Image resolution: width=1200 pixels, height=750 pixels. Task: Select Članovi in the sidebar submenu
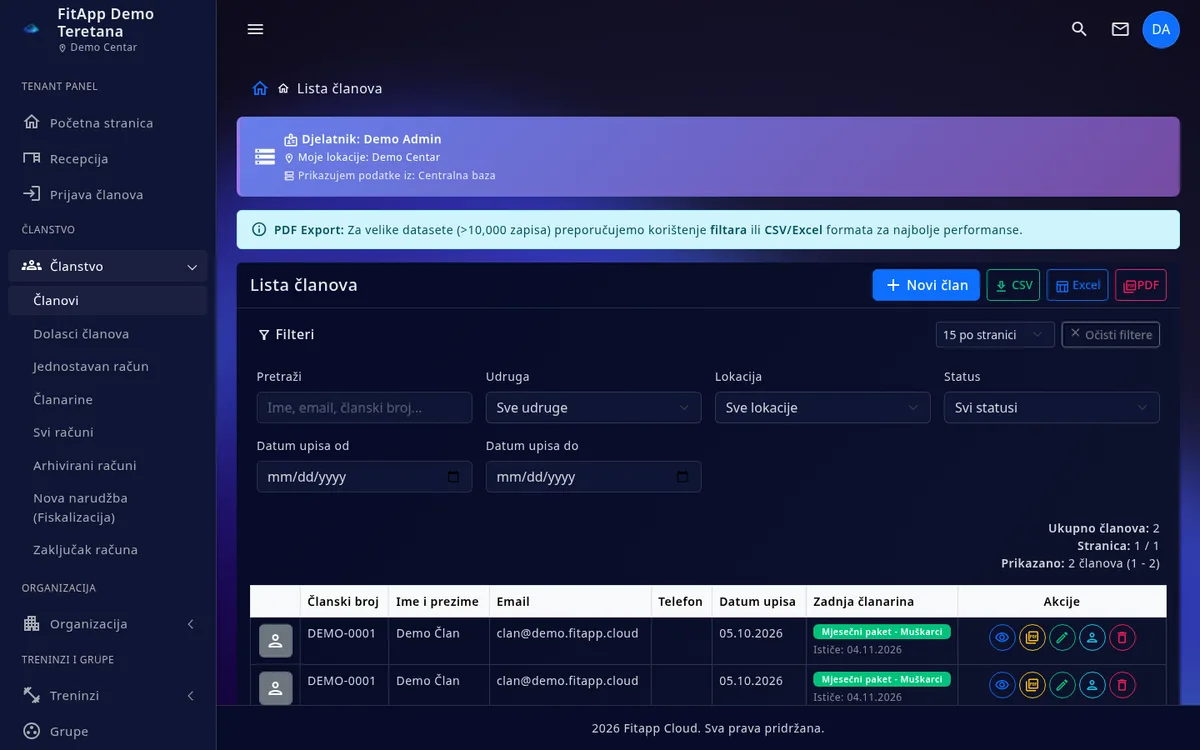108,300
